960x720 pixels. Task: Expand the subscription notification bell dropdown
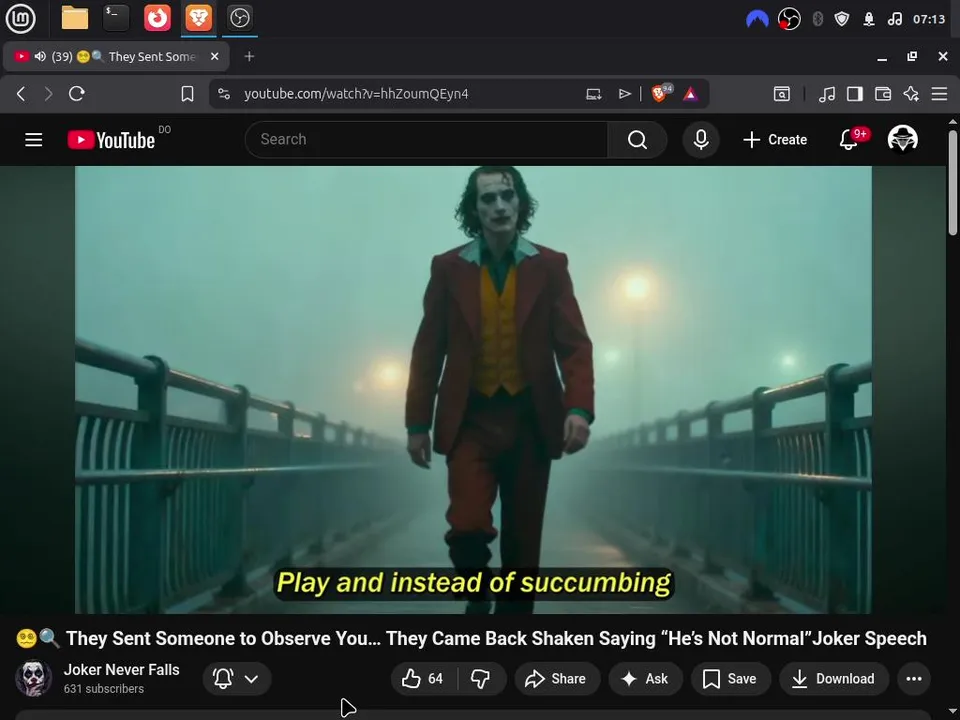pyautogui.click(x=236, y=678)
